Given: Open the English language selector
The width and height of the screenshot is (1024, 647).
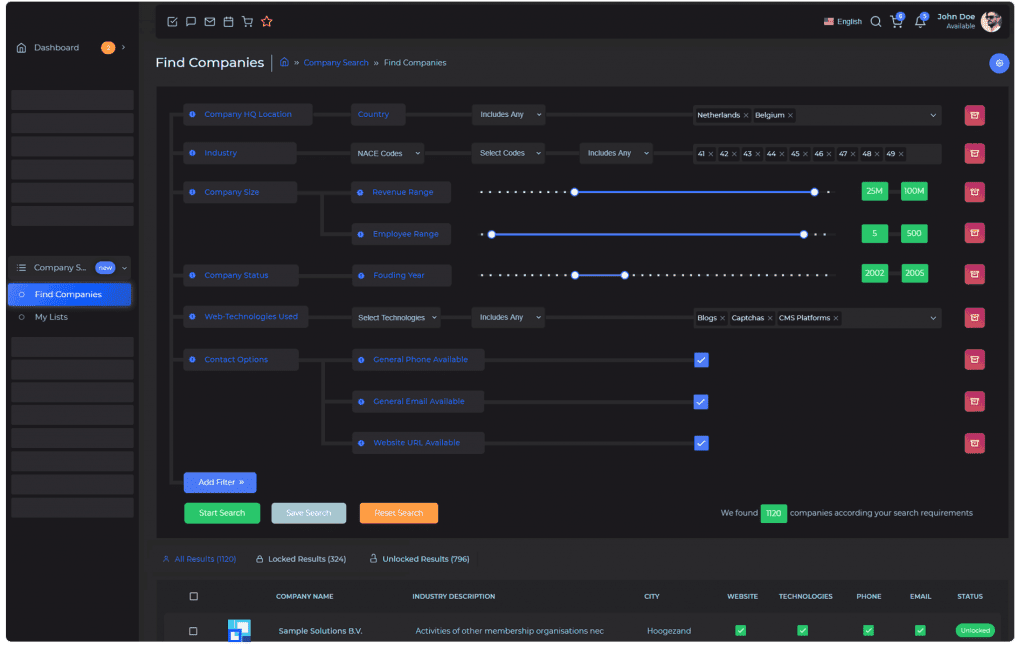Looking at the screenshot, I should 842,22.
